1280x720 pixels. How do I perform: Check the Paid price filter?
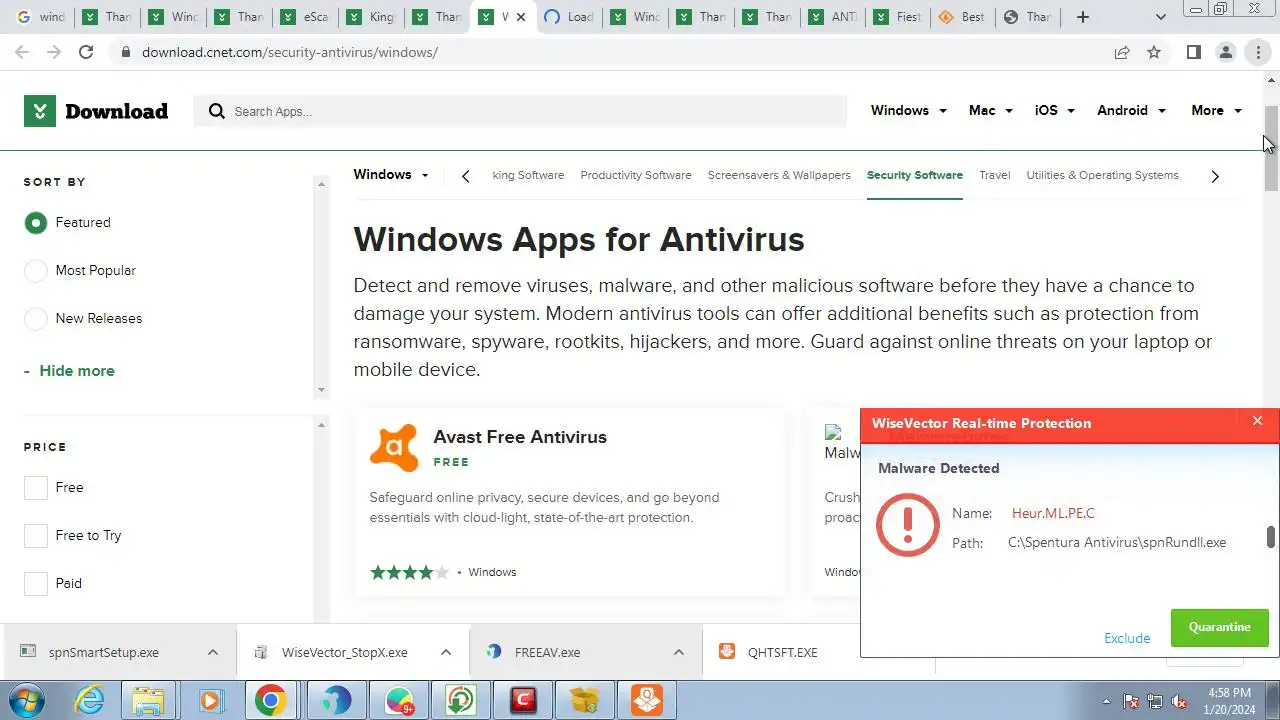click(36, 584)
